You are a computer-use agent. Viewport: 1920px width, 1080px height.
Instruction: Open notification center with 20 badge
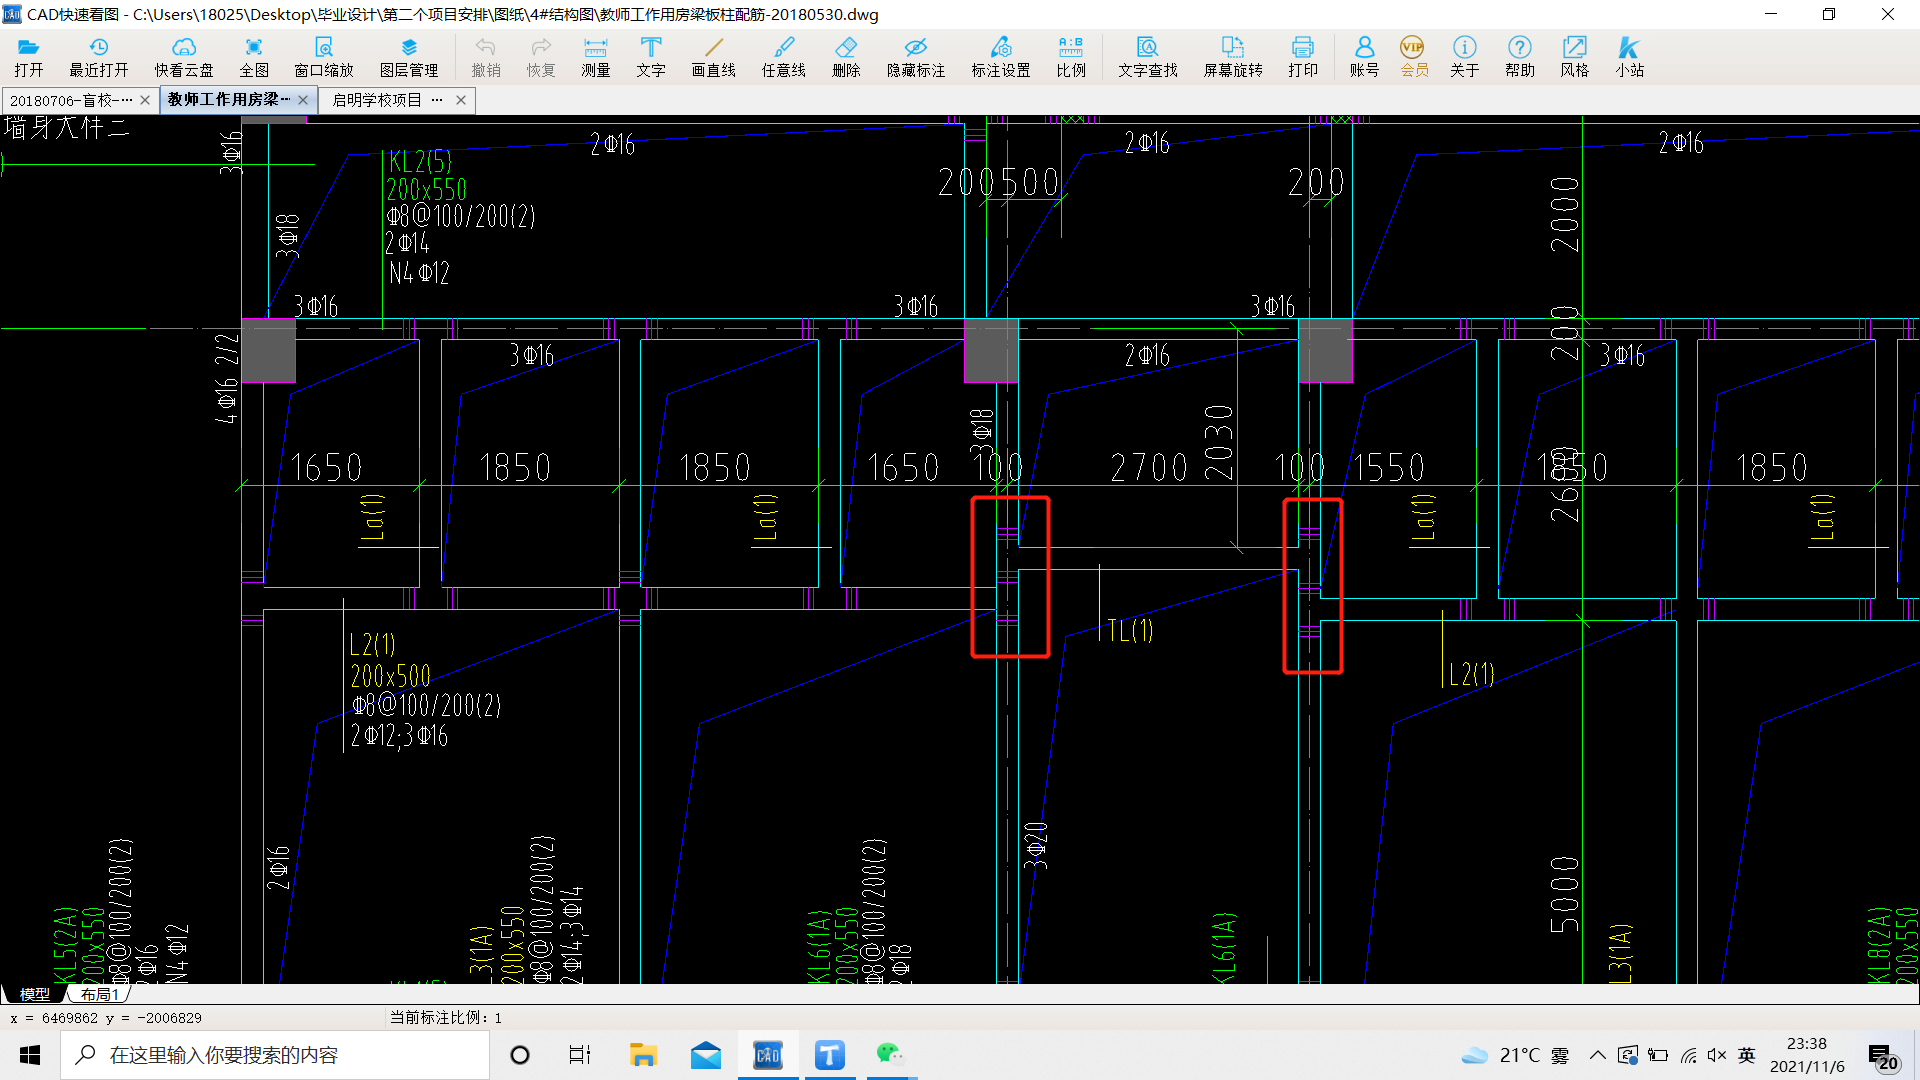coord(1883,1056)
